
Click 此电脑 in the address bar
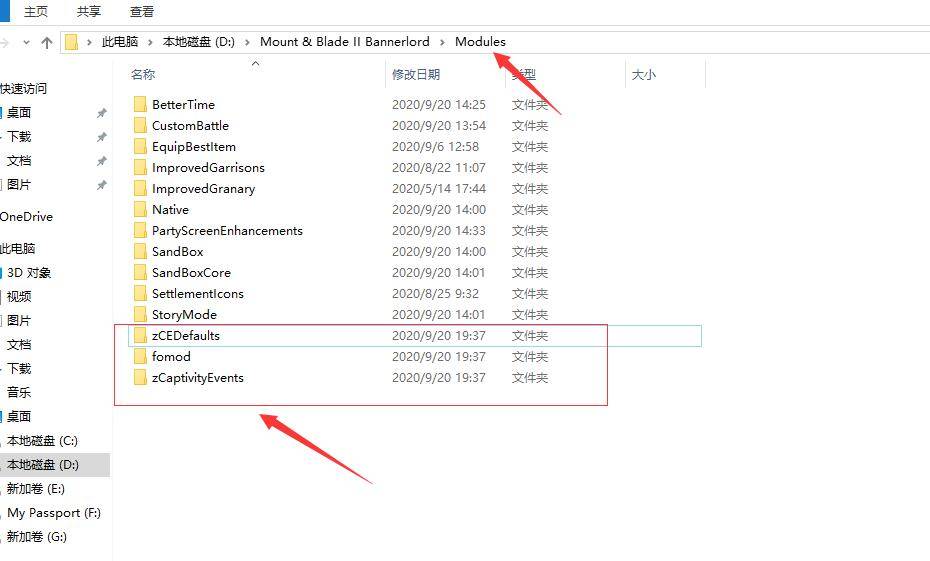click(120, 42)
